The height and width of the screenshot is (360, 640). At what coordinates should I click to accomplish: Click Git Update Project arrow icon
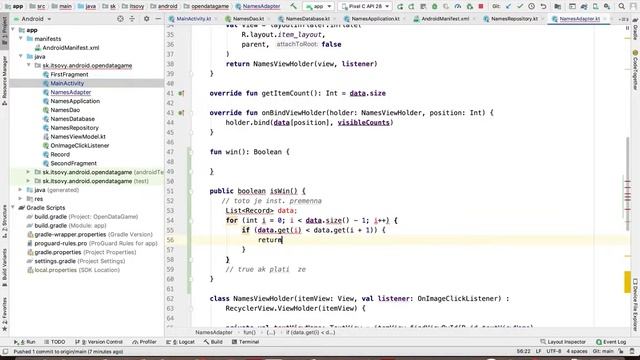(x=508, y=6)
